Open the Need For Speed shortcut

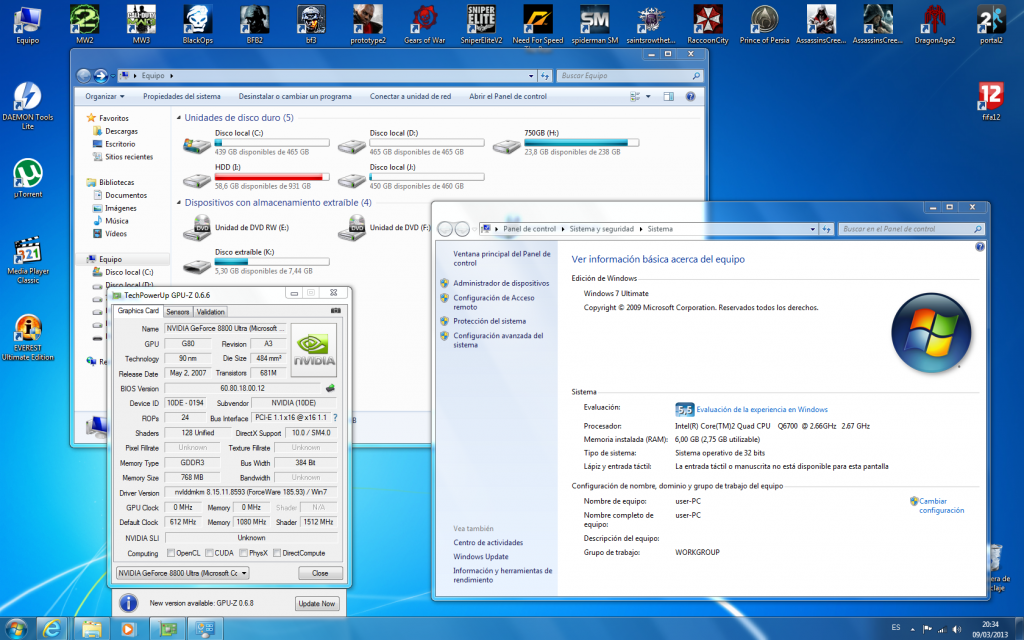(537, 24)
